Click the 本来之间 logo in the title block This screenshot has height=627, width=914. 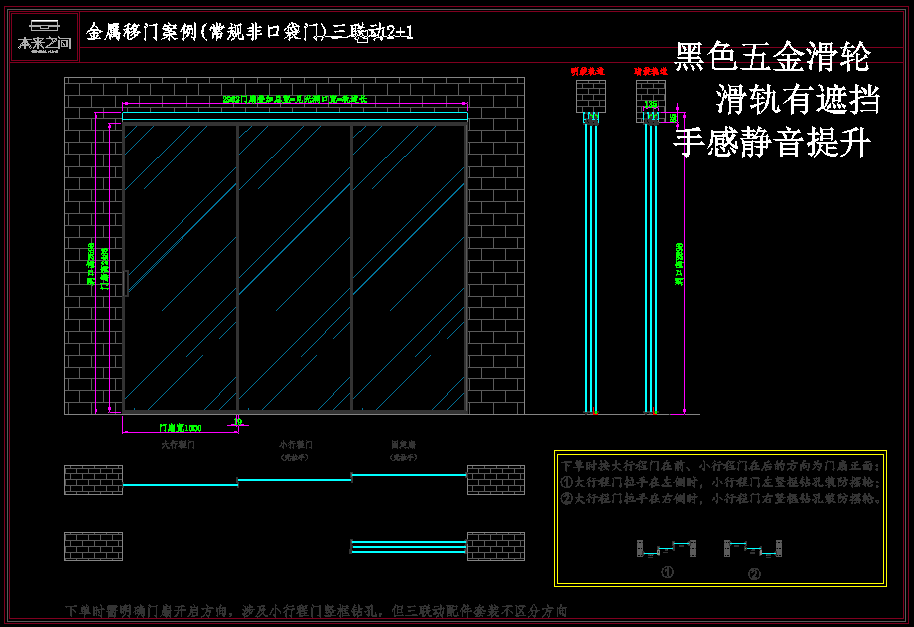(x=44, y=37)
